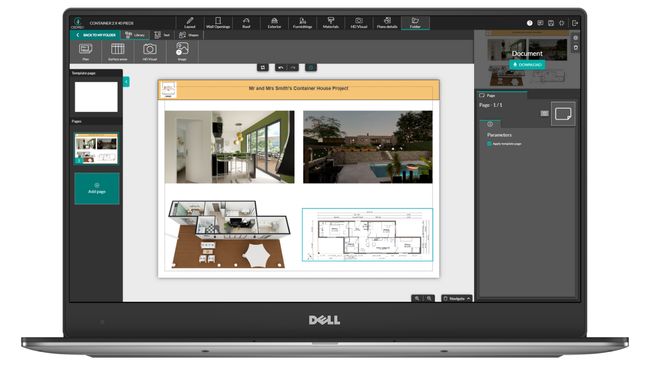Open the help icon in top bar
This screenshot has width=650, height=366.
(x=529, y=23)
